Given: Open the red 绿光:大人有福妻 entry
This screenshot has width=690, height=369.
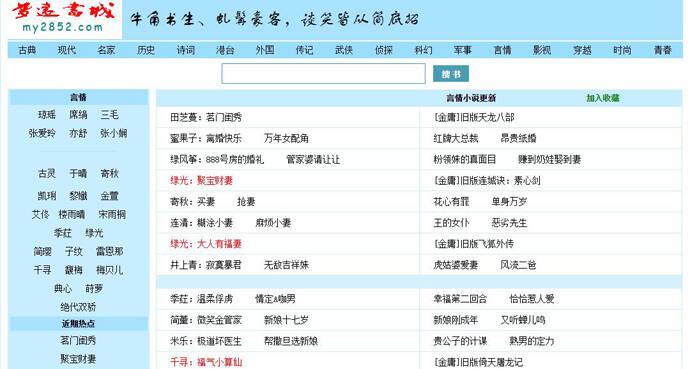Looking at the screenshot, I should 206,244.
